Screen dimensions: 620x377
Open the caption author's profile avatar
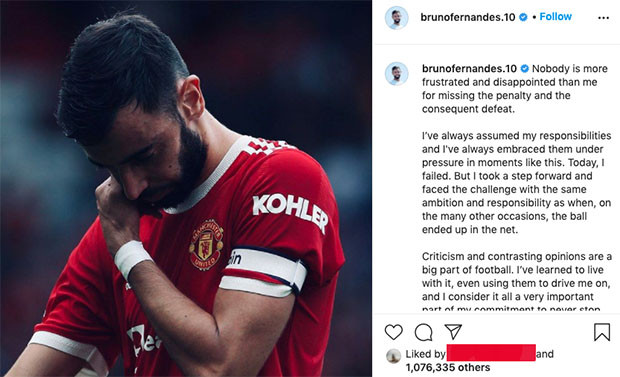[x=397, y=74]
